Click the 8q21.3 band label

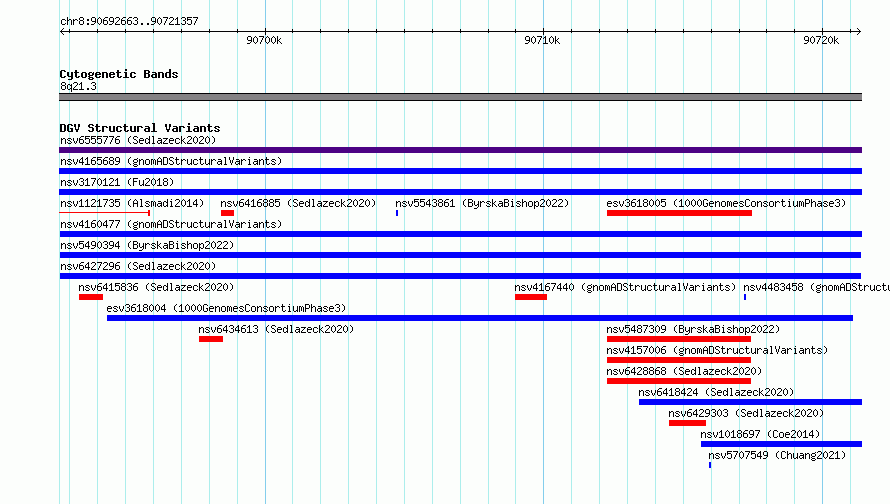click(78, 86)
